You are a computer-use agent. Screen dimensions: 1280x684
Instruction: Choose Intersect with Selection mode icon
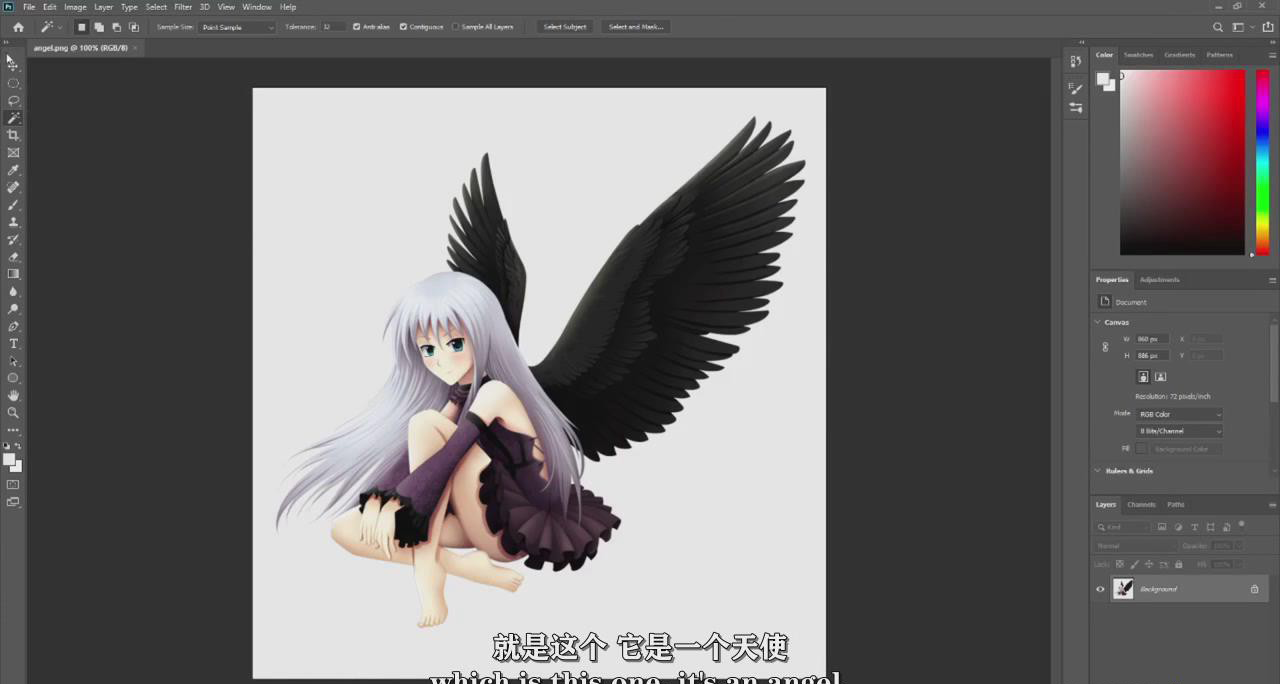click(134, 27)
